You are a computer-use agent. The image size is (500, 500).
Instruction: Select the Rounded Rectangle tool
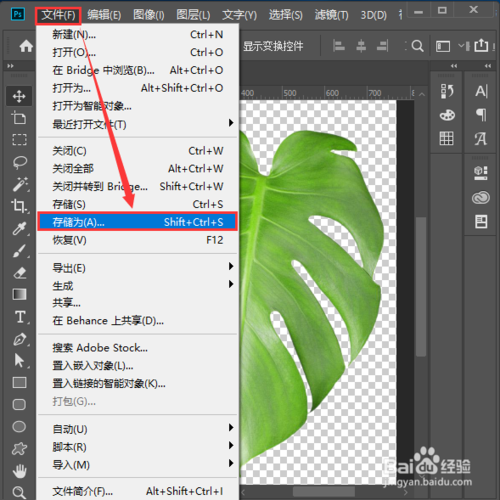pos(19,404)
